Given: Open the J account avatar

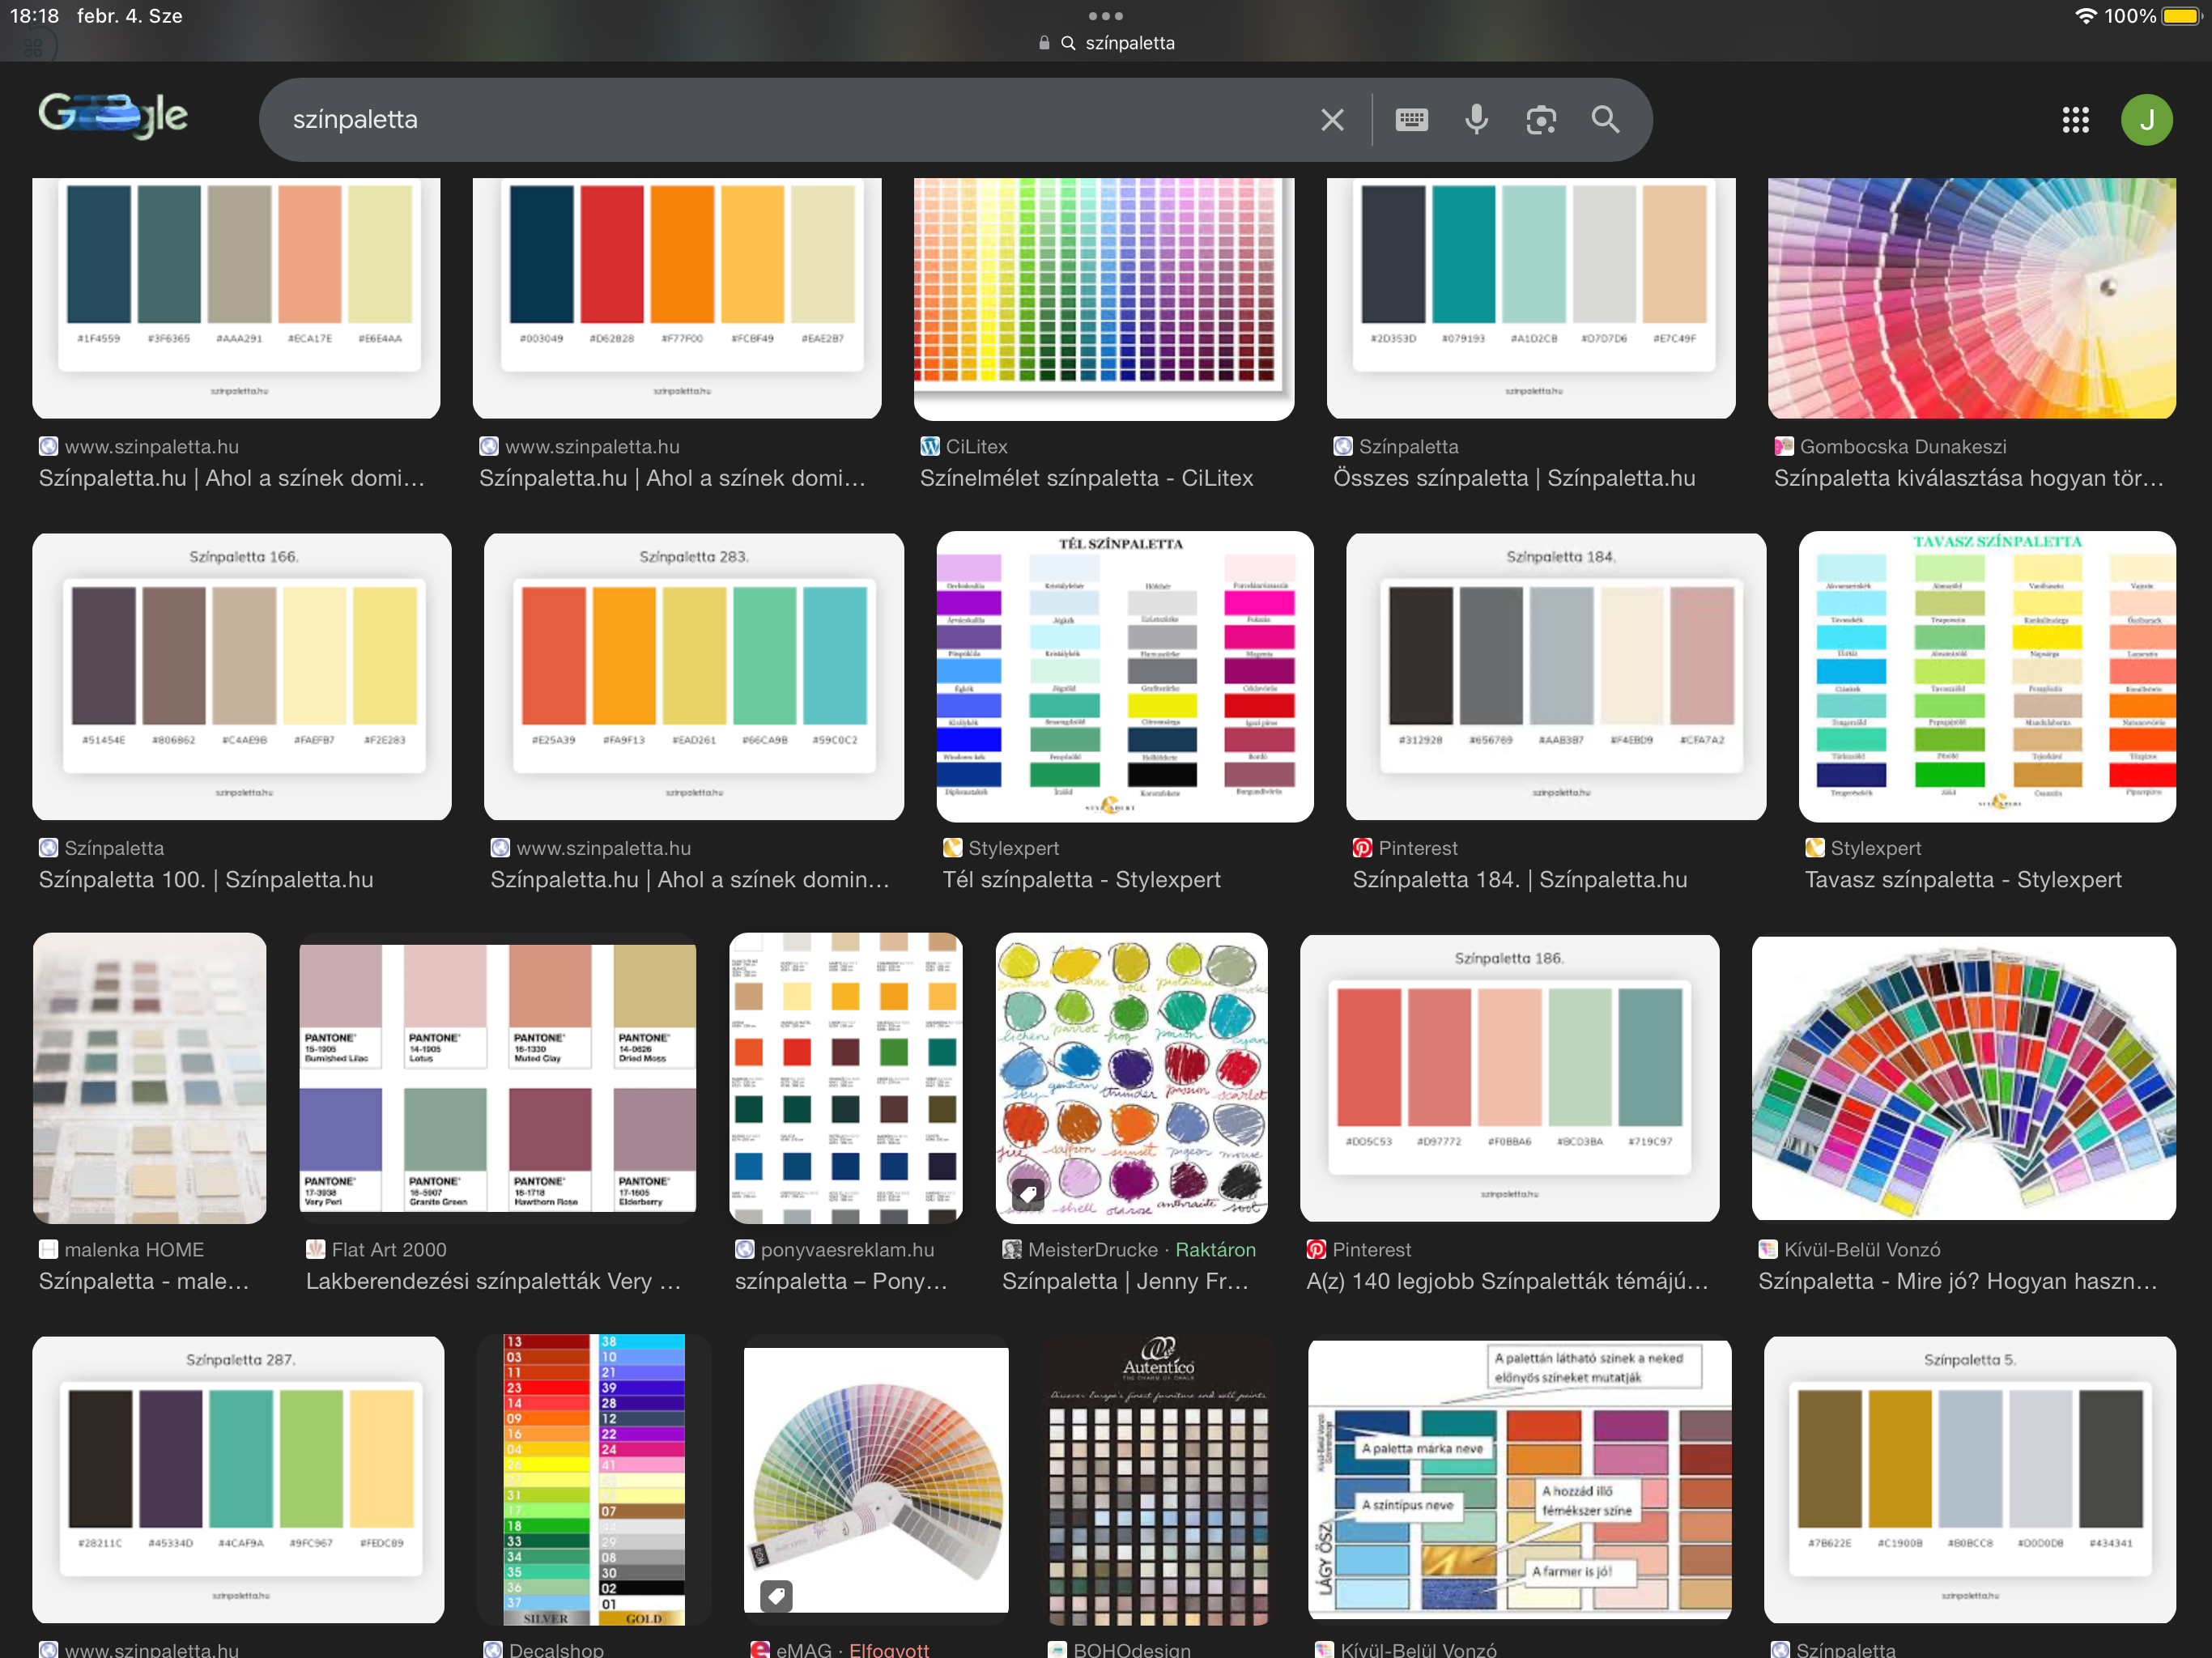Looking at the screenshot, I should [x=2146, y=120].
